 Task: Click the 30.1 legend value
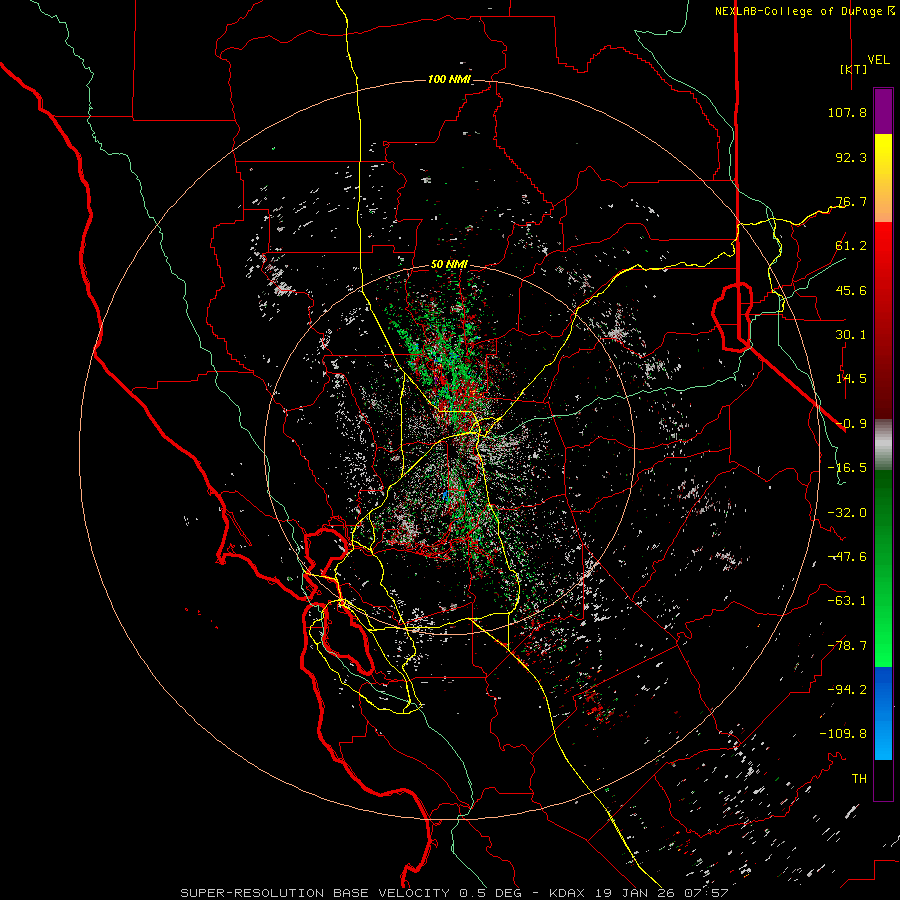[851, 335]
